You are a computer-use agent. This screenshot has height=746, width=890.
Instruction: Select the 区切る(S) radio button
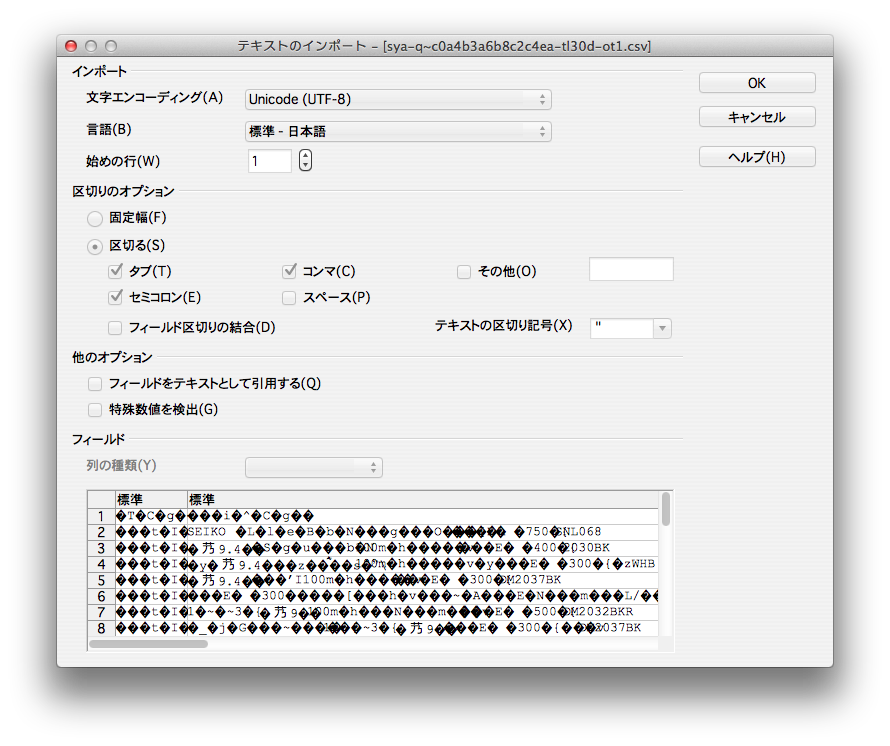[94, 246]
